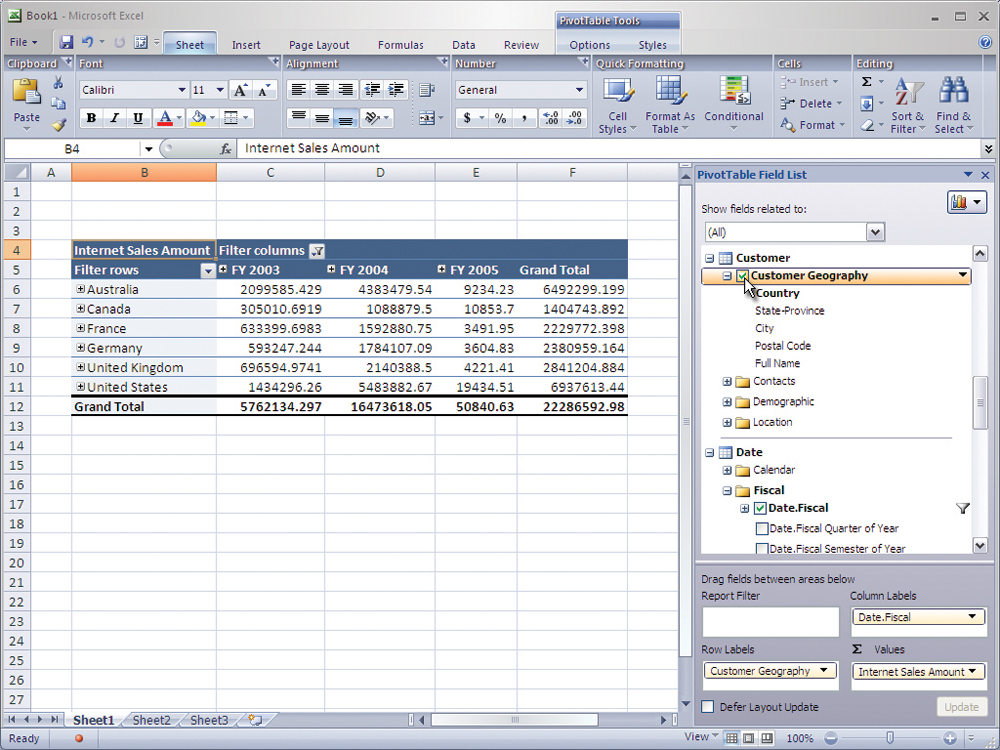Click Internet Sales Amount in Values area

(x=918, y=672)
